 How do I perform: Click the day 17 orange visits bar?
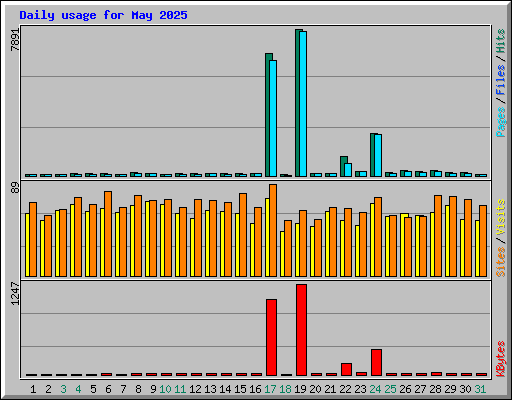273,230
